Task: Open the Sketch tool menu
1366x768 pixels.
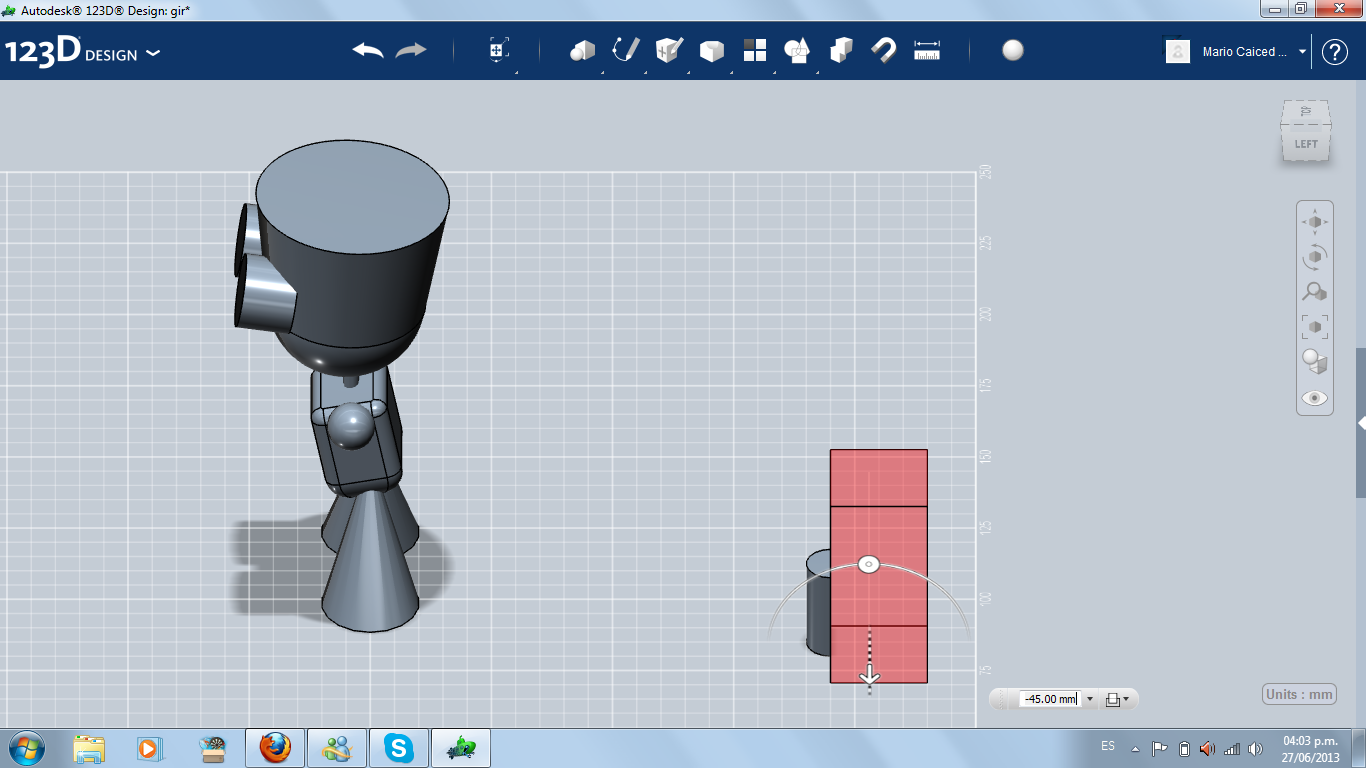Action: coord(626,50)
